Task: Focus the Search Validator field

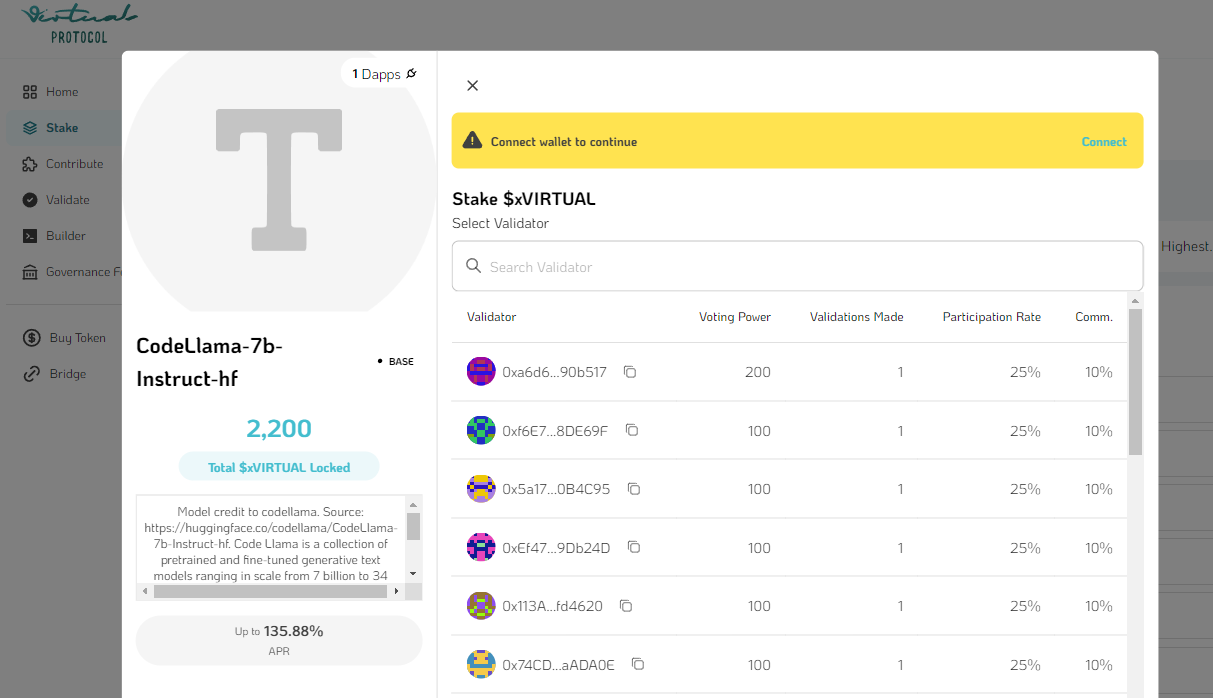Action: tap(797, 266)
